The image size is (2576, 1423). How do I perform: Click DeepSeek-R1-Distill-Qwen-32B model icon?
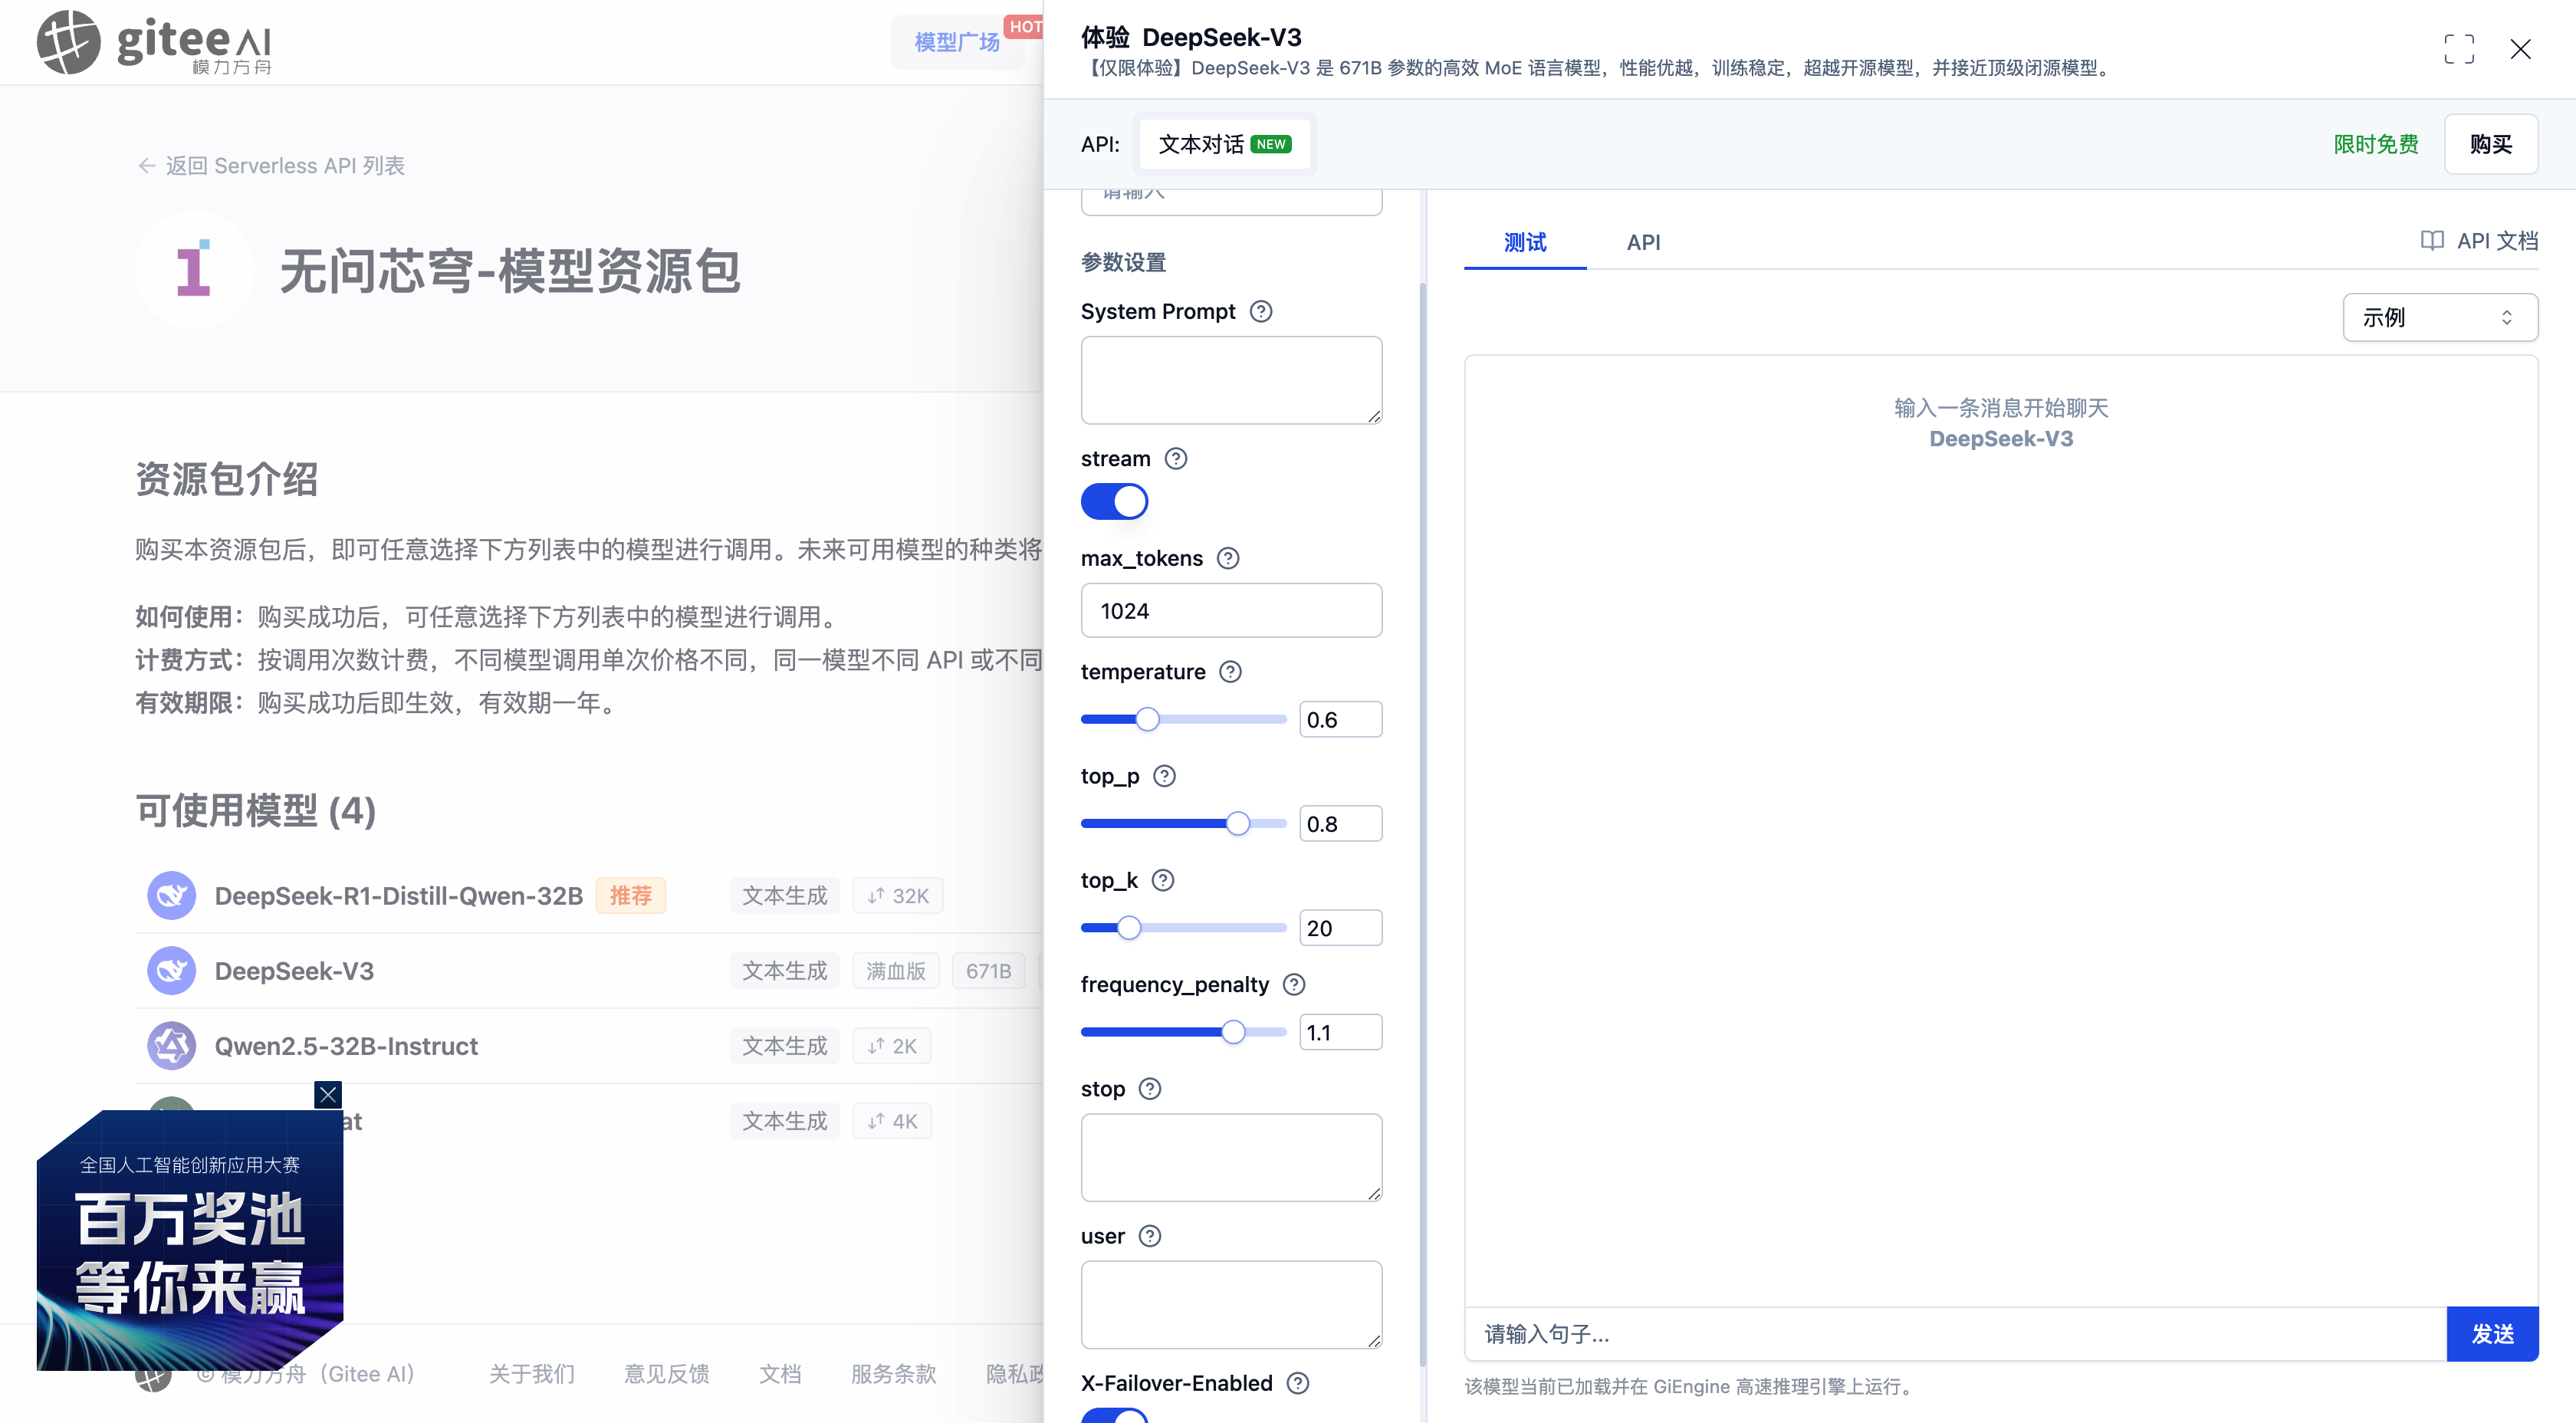pos(171,895)
